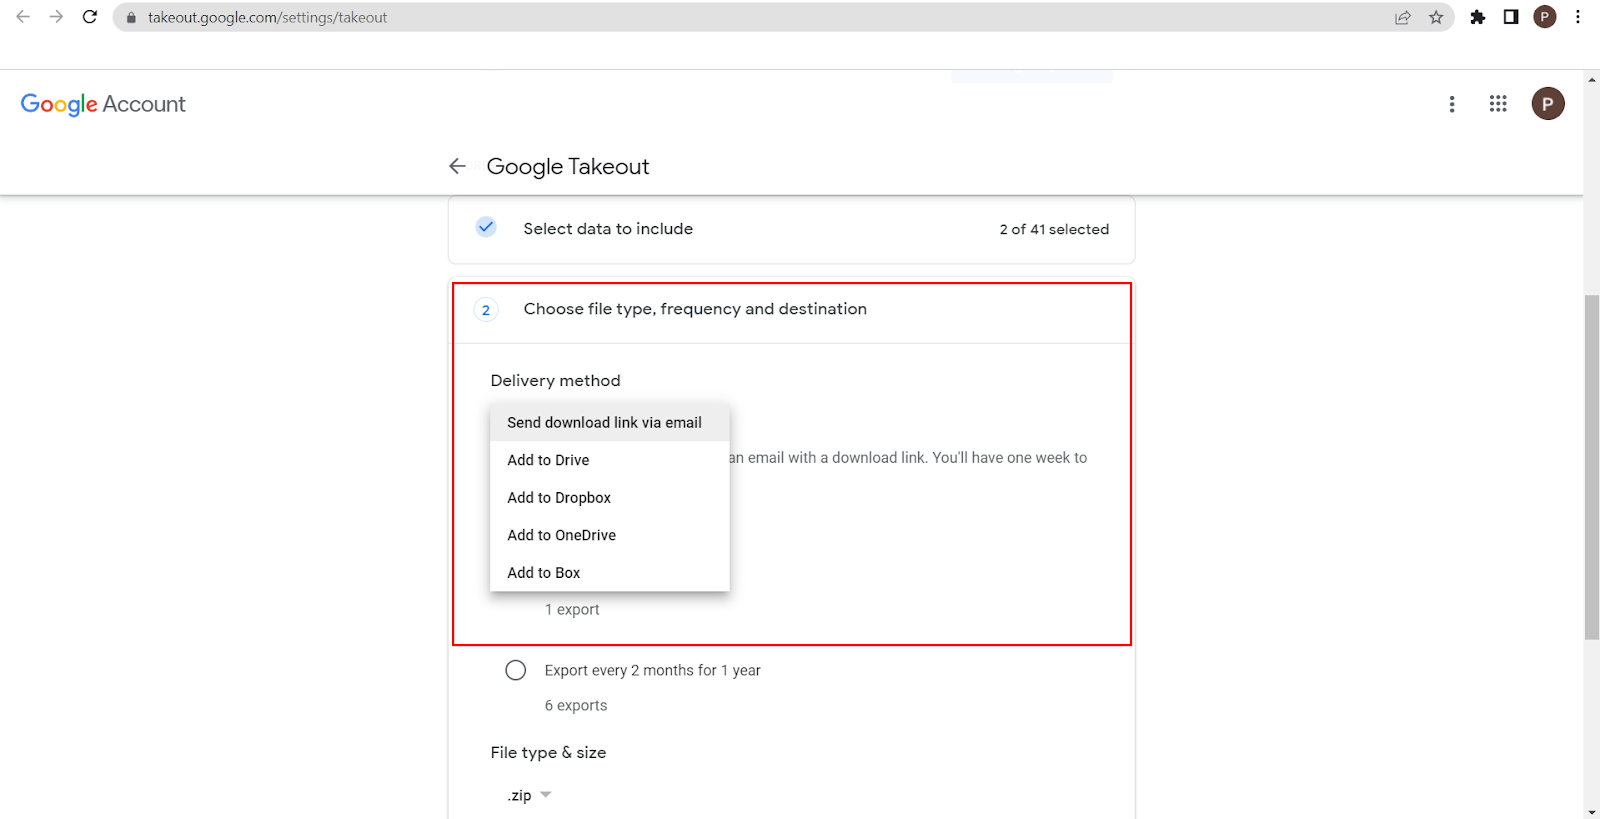Image resolution: width=1600 pixels, height=819 pixels.
Task: Bookmark this page with star icon
Action: pos(1436,17)
